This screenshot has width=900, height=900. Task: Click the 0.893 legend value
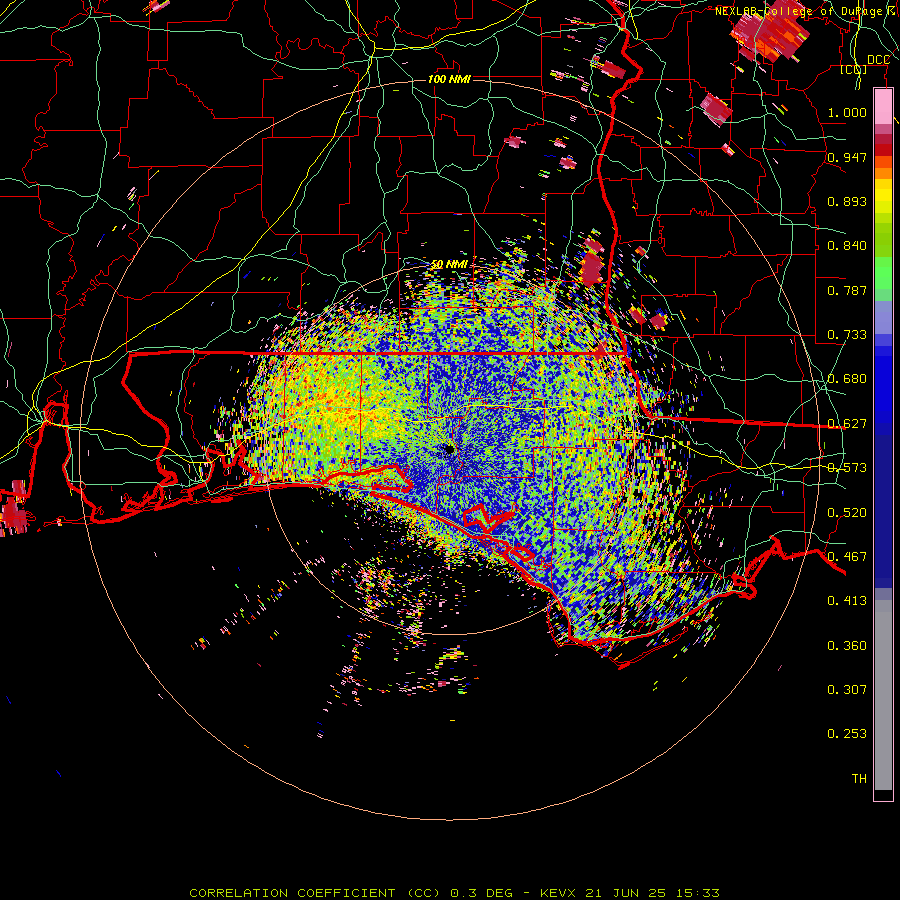point(847,201)
